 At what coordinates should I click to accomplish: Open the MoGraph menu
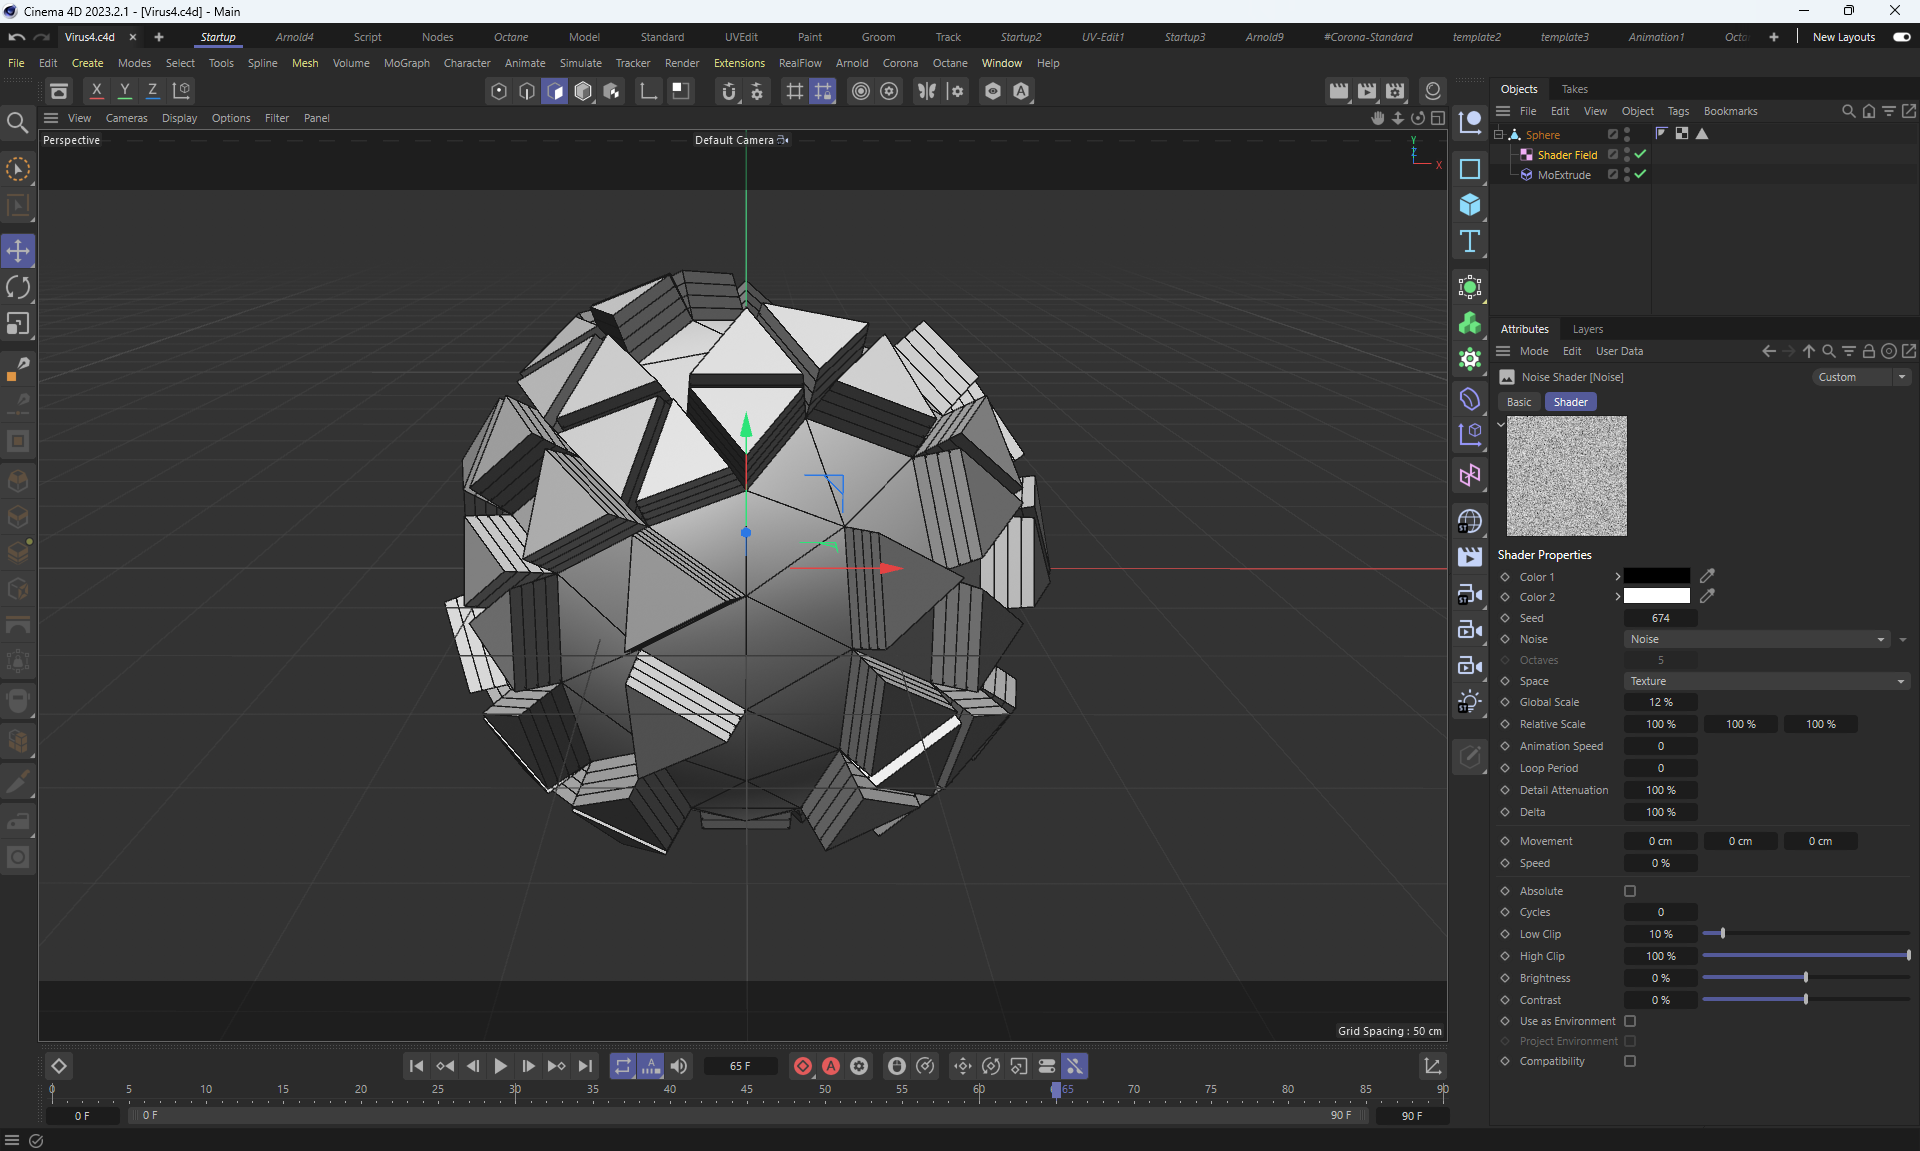[x=406, y=63]
